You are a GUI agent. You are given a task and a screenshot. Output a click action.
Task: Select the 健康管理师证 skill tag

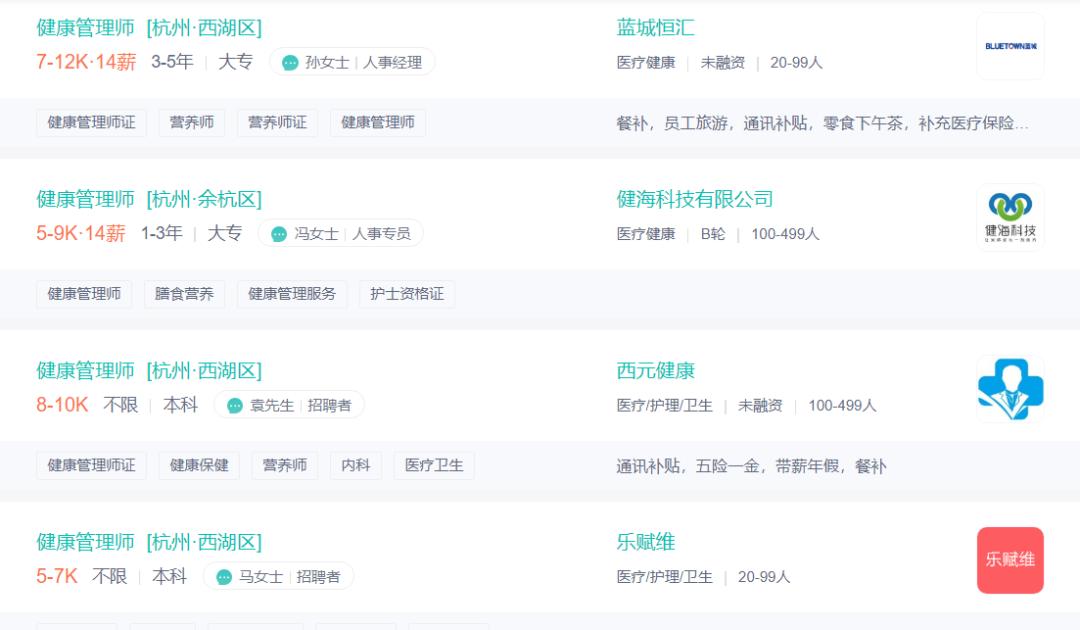click(x=91, y=122)
